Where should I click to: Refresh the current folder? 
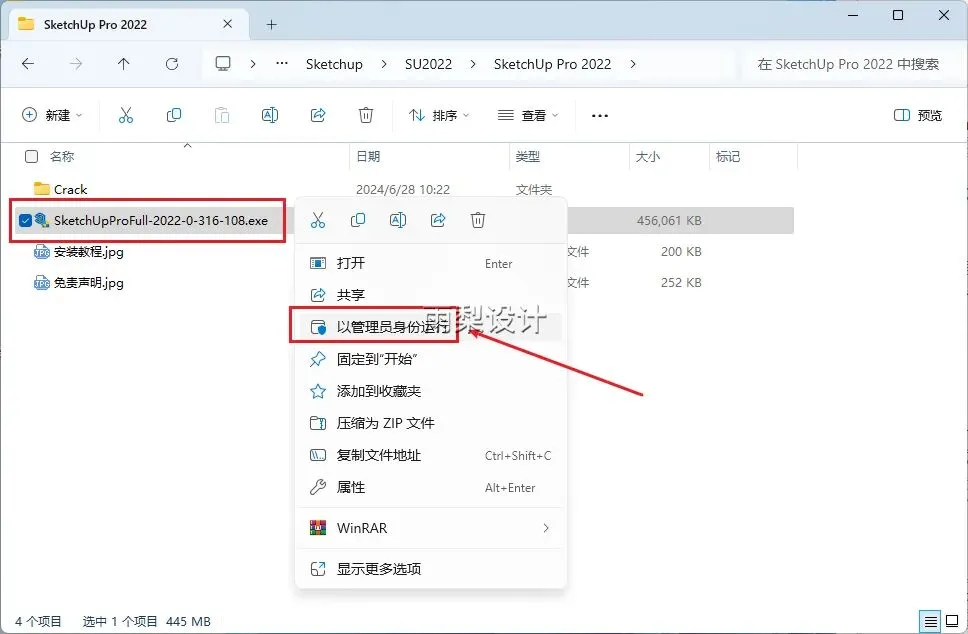(172, 64)
